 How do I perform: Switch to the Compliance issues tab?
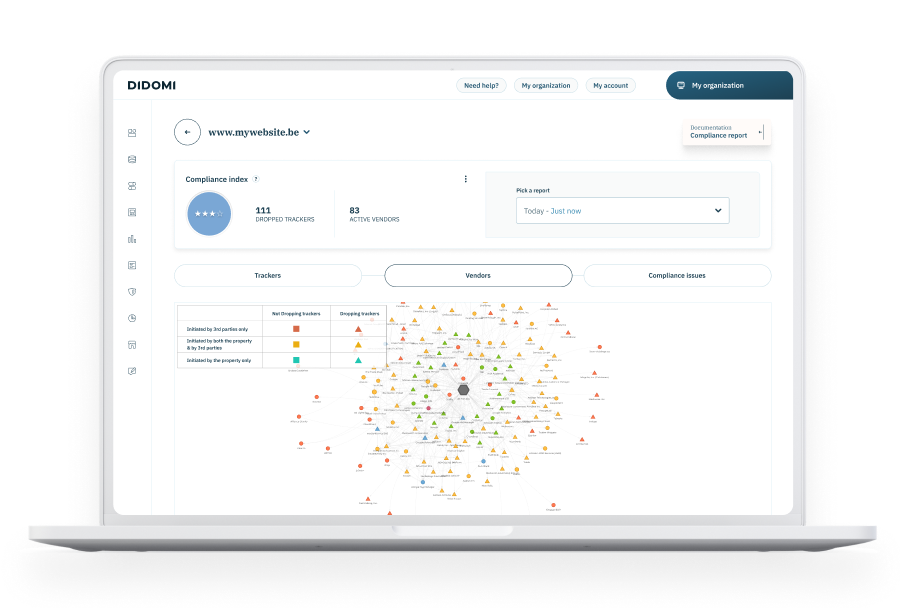coord(677,275)
